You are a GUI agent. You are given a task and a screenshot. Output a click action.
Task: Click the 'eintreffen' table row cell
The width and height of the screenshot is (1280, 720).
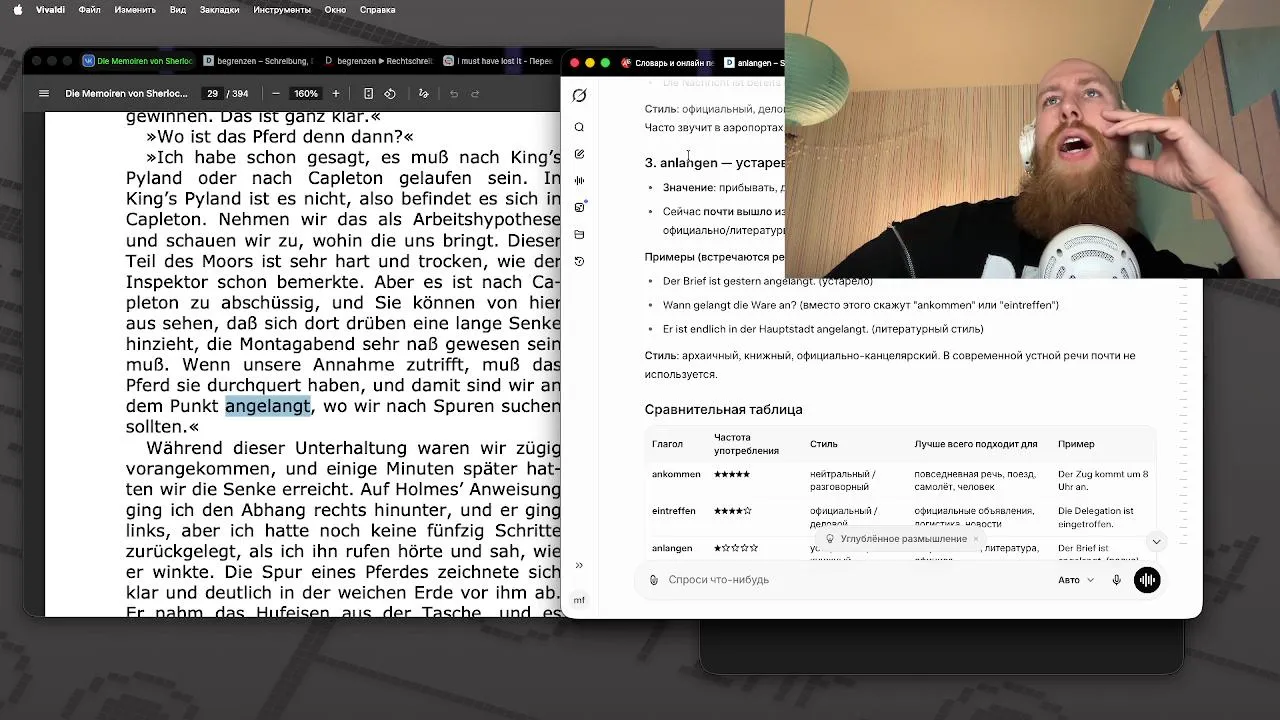(x=673, y=511)
